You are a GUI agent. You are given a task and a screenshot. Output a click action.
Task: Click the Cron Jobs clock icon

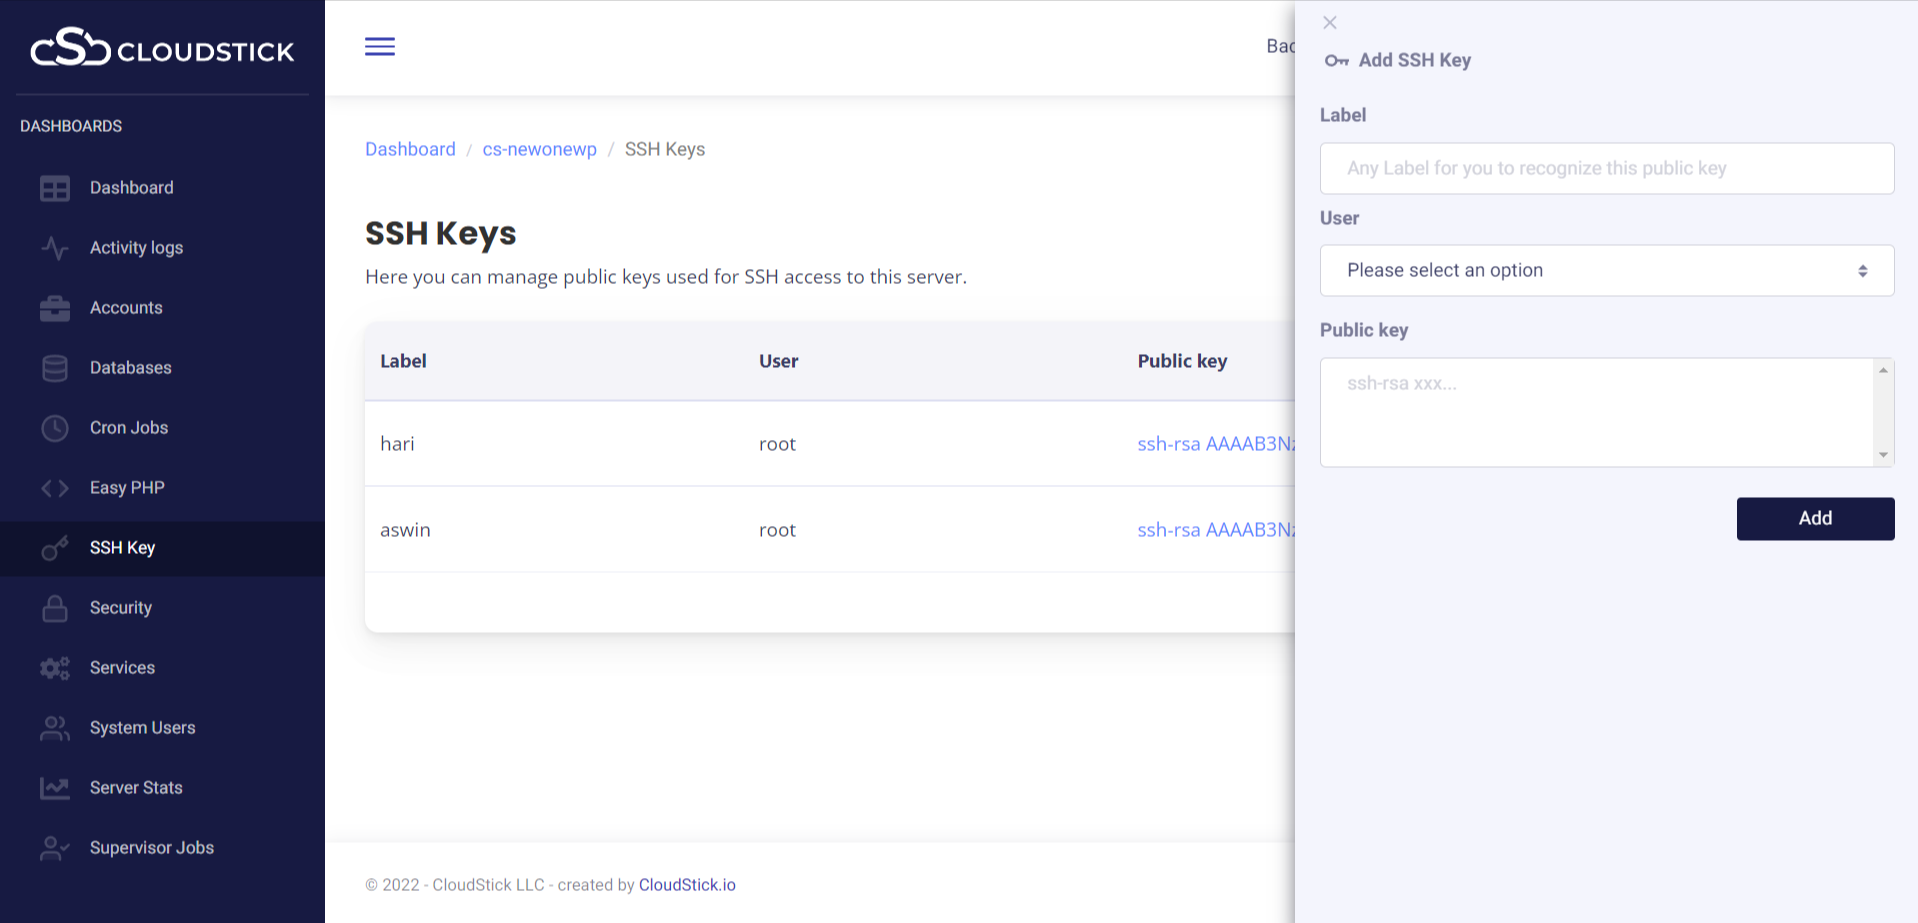click(55, 428)
